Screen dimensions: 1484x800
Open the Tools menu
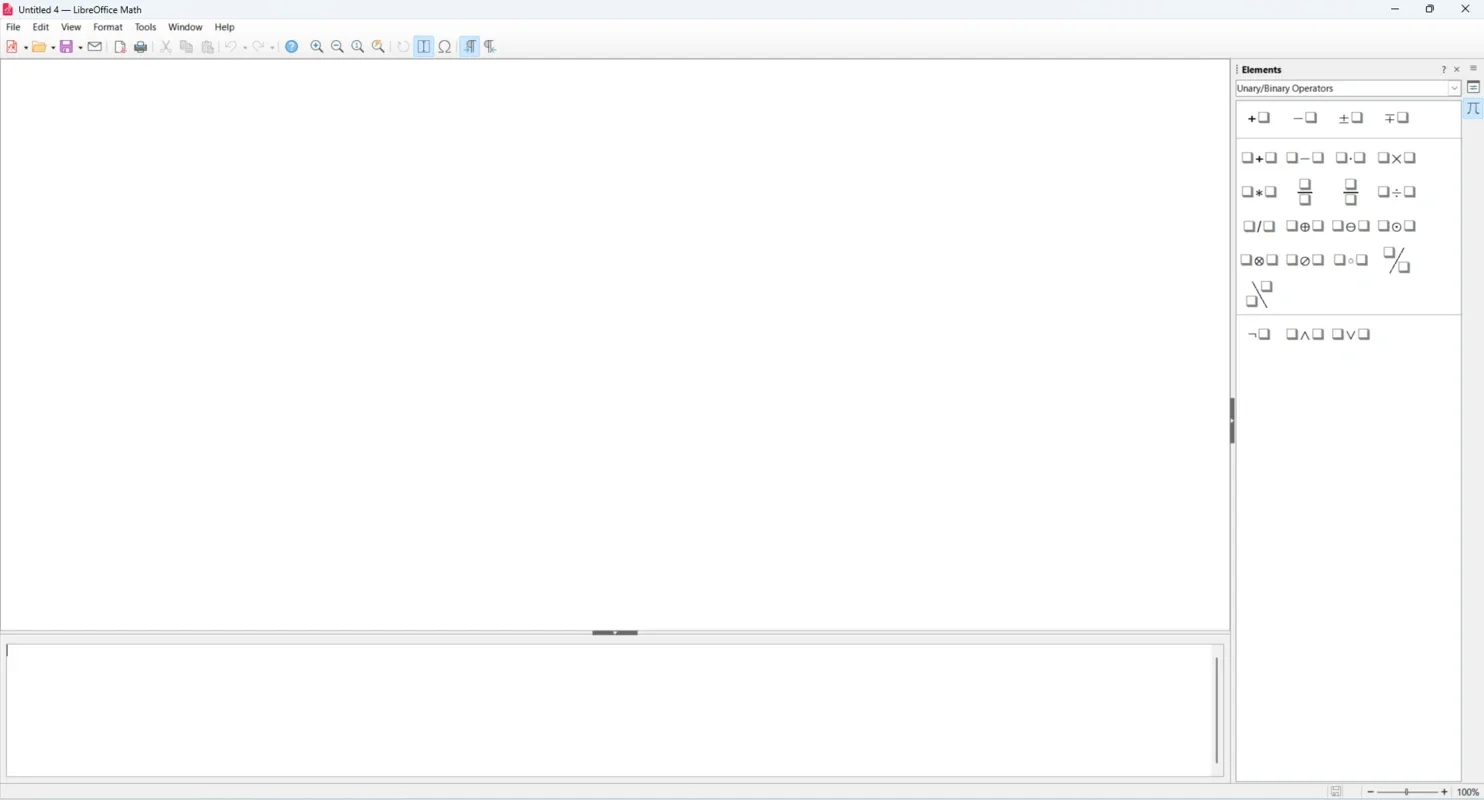click(145, 27)
